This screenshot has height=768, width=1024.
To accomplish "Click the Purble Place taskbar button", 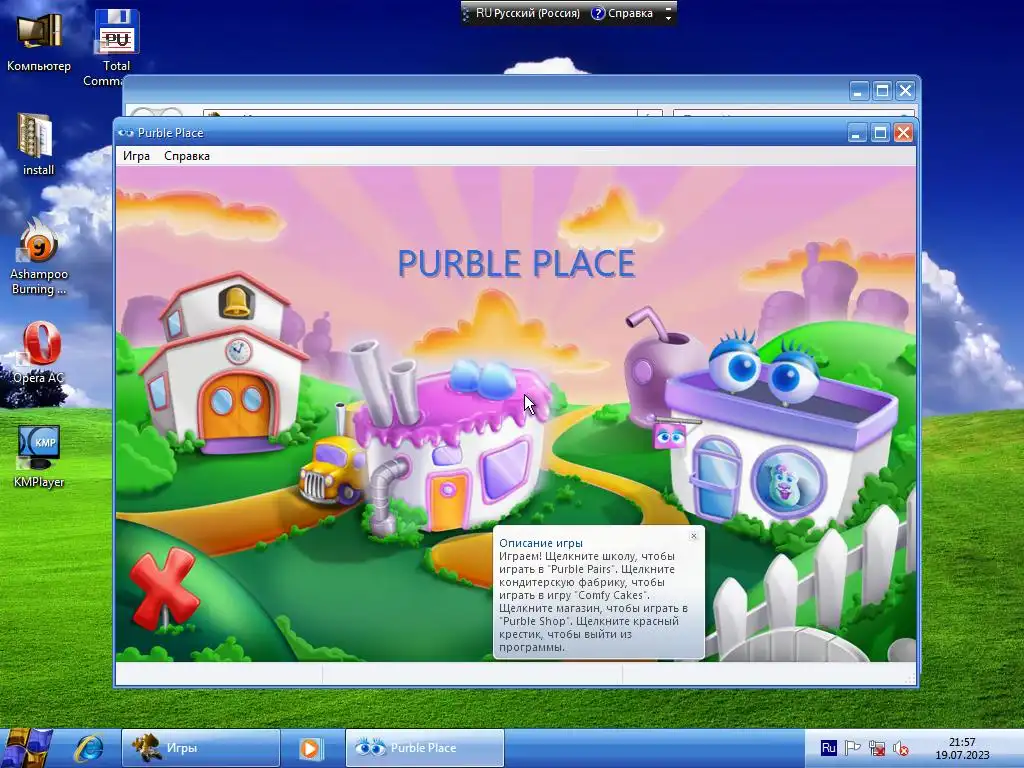I will point(424,748).
